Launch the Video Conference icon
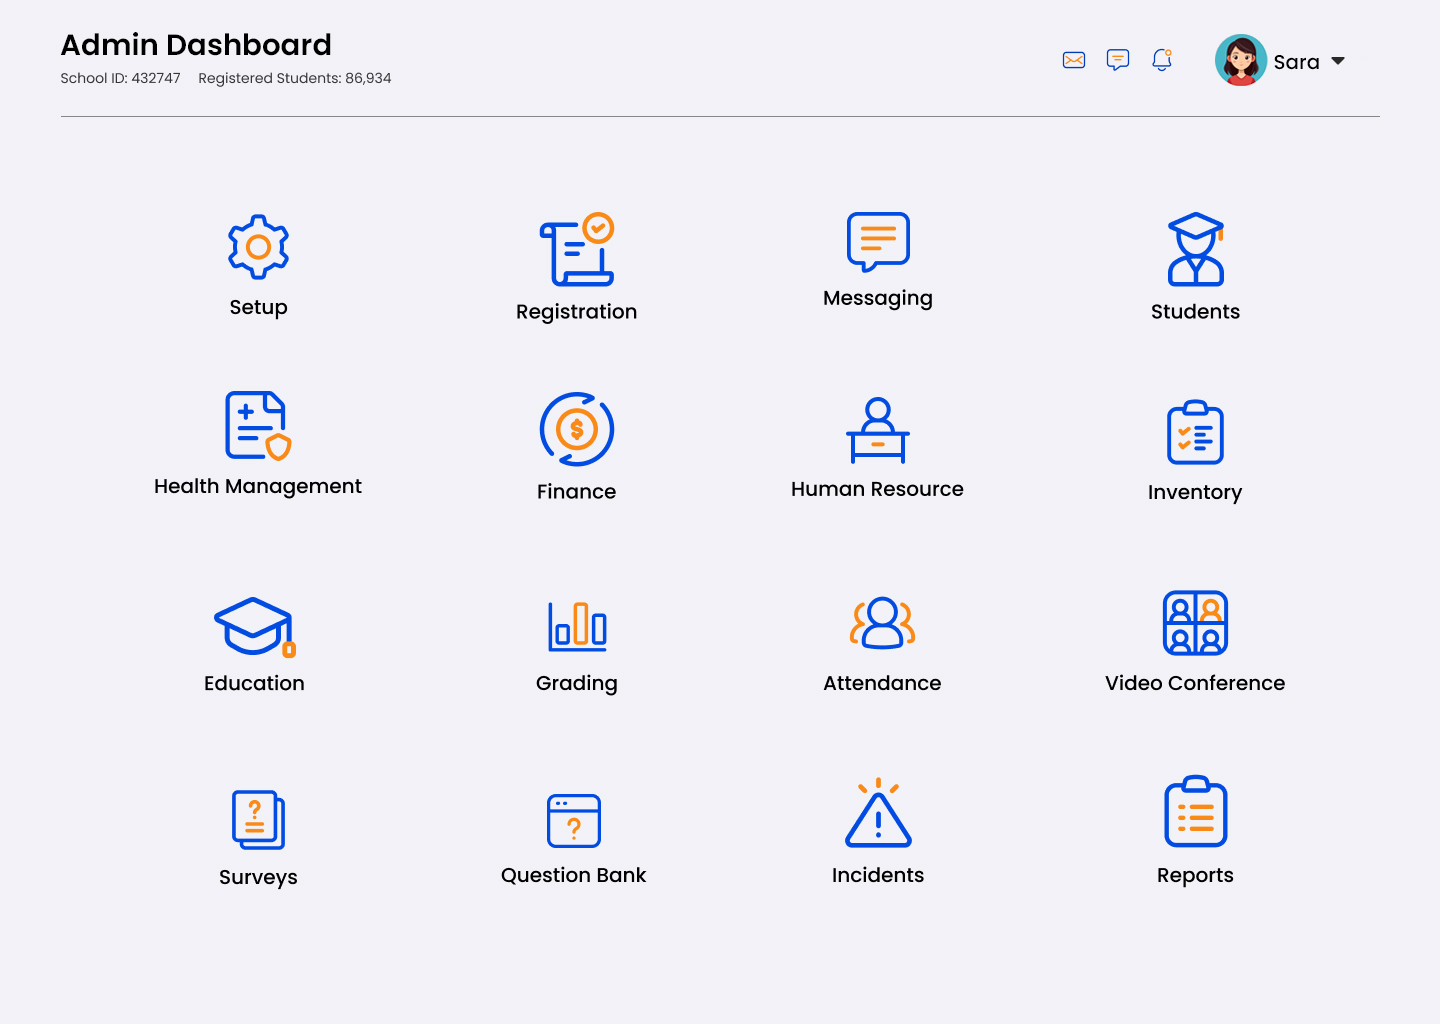1440x1024 pixels. (x=1195, y=623)
